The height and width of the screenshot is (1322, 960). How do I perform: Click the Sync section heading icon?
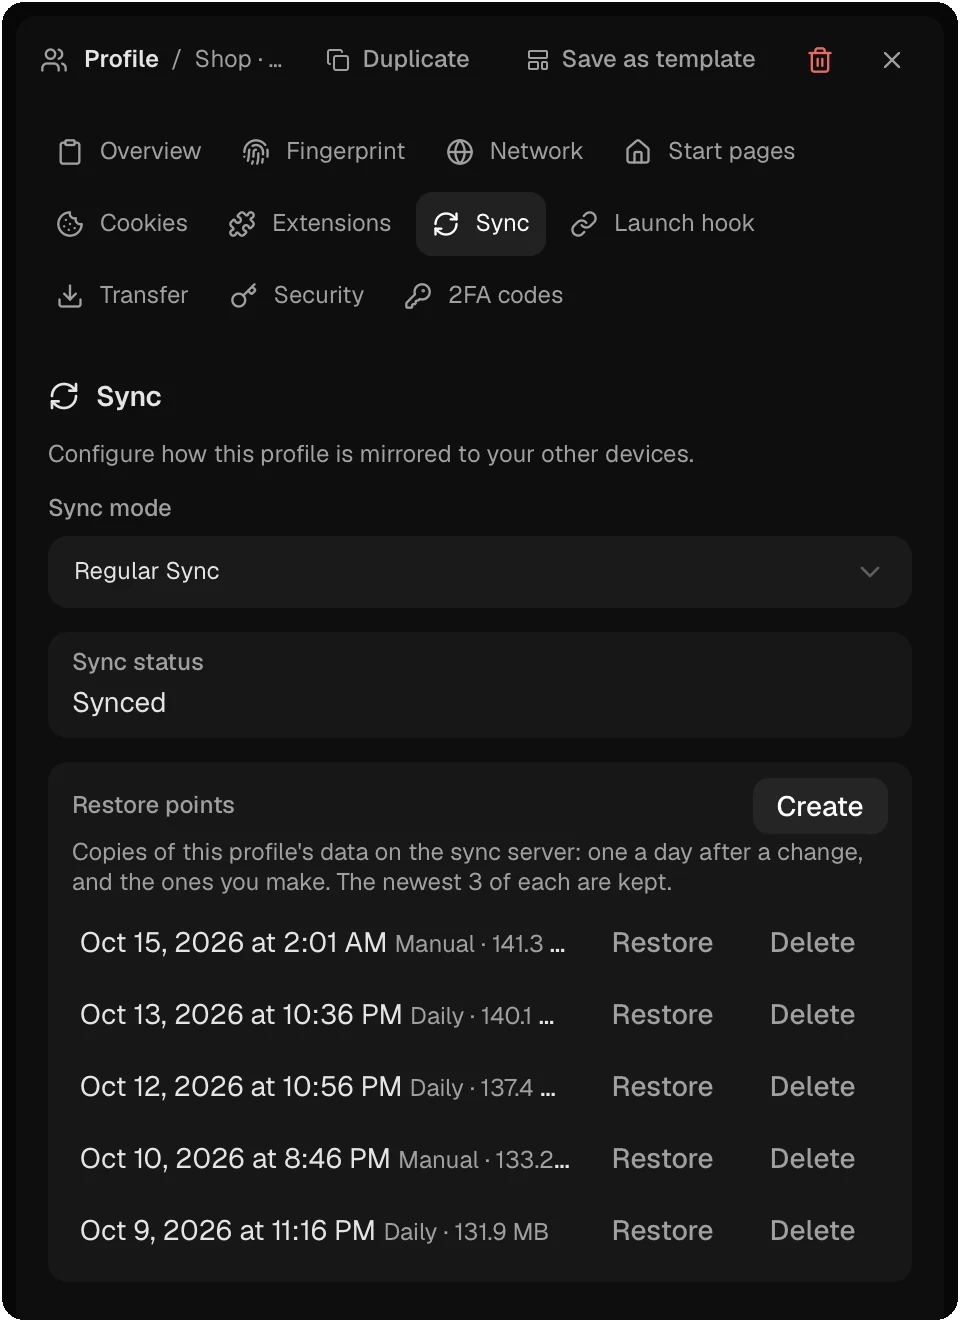pyautogui.click(x=64, y=397)
